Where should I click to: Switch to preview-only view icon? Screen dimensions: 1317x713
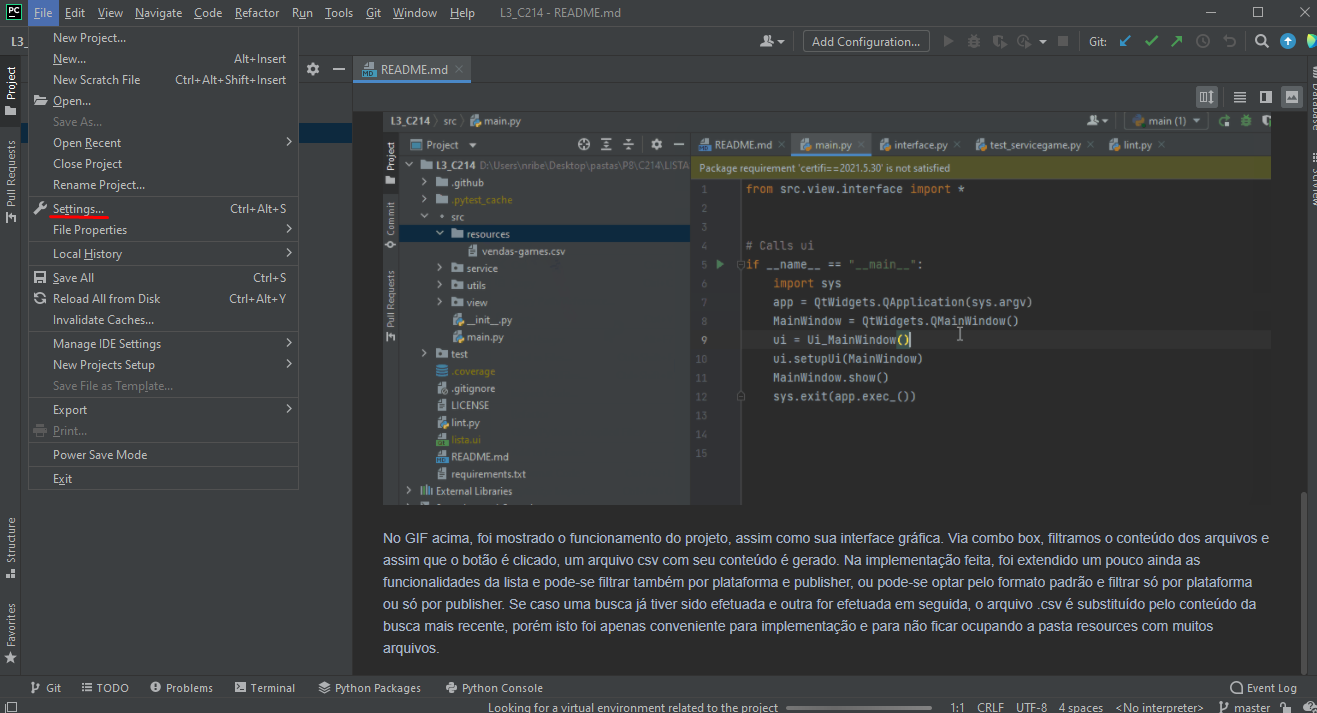[x=1292, y=97]
